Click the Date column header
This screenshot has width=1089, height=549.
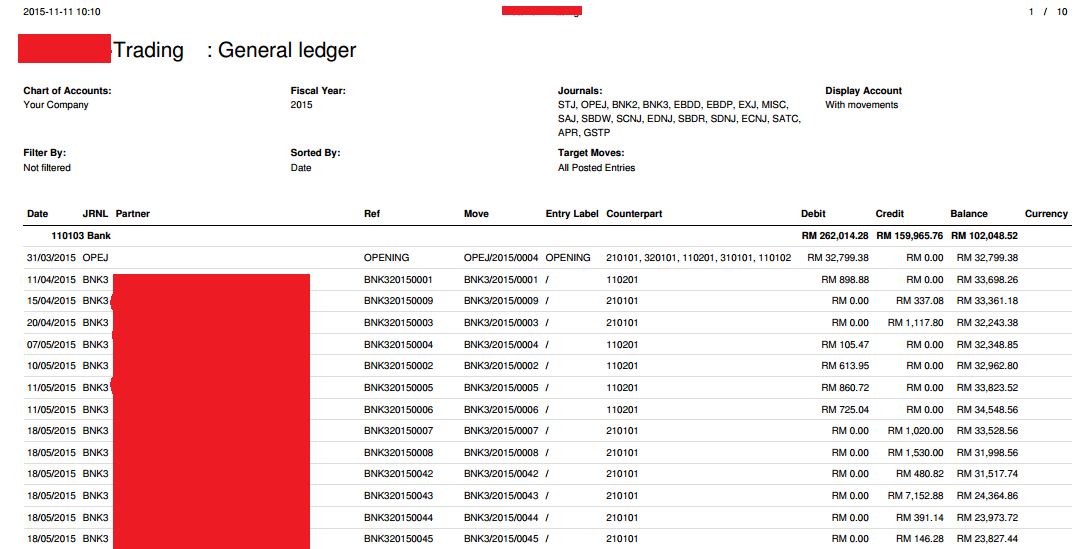(x=37, y=214)
